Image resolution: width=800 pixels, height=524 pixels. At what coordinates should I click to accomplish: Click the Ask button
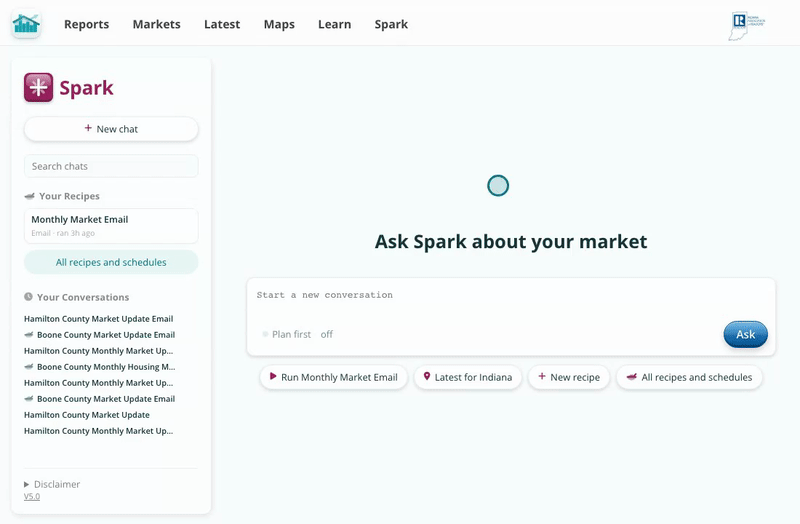745,334
